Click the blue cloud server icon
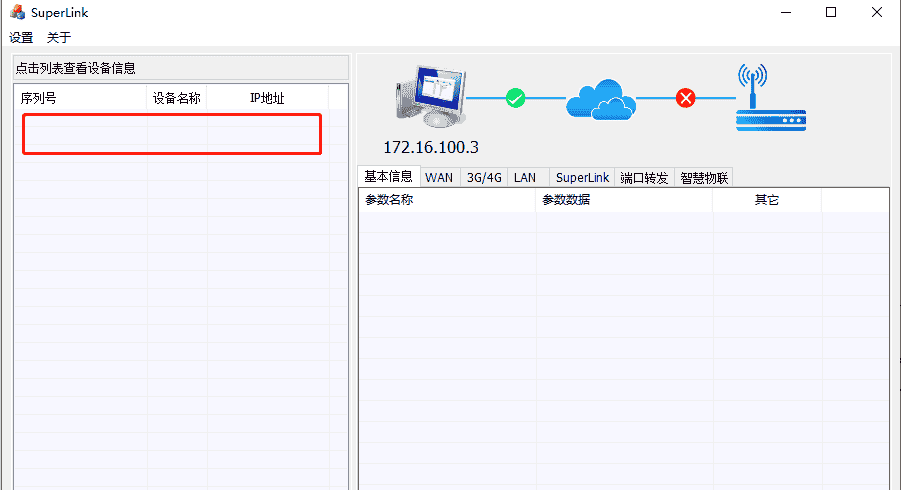This screenshot has width=901, height=490. [x=600, y=99]
